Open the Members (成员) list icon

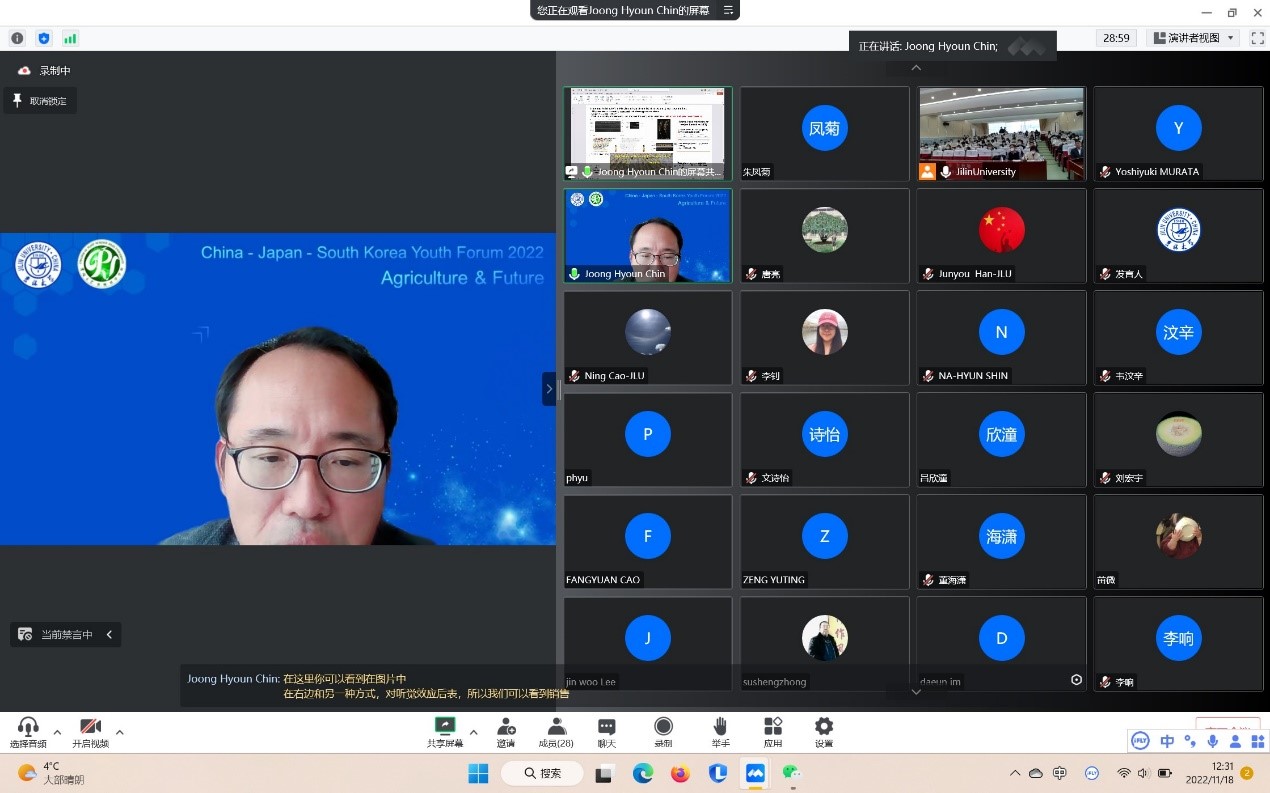556,727
